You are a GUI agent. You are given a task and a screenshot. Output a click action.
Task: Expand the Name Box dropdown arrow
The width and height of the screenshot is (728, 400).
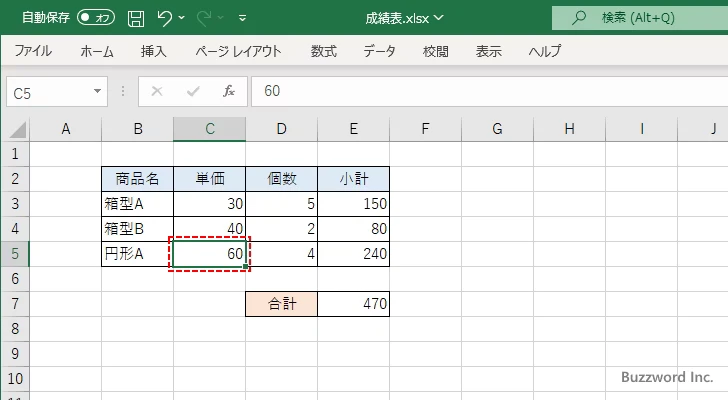click(97, 91)
